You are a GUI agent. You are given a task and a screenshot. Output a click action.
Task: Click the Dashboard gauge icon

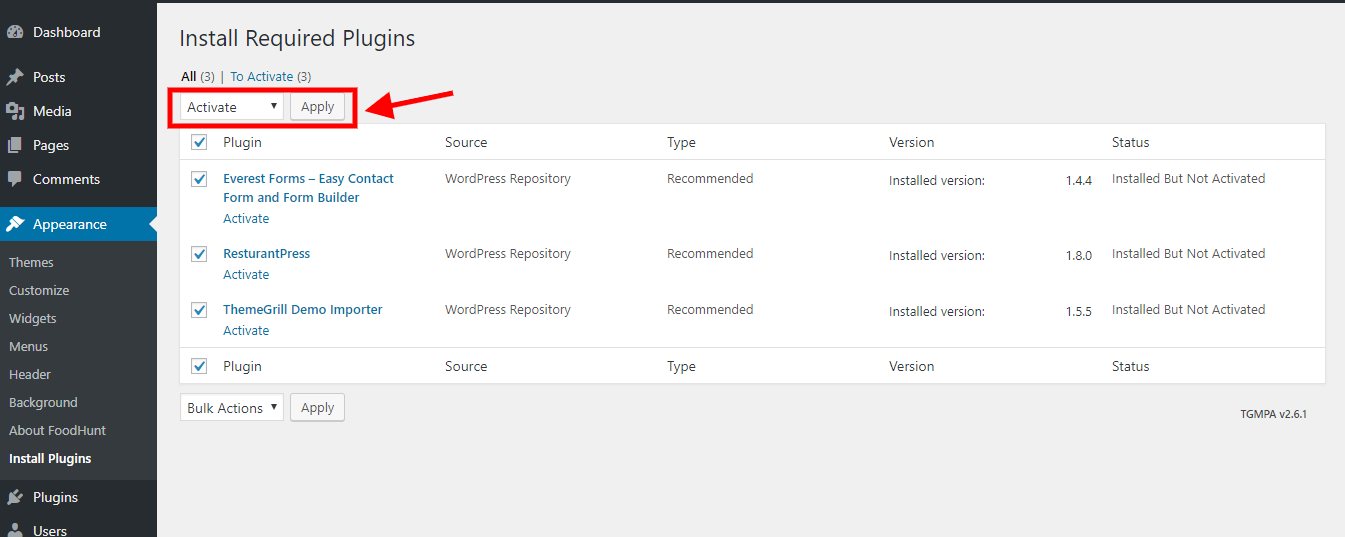pyautogui.click(x=15, y=32)
